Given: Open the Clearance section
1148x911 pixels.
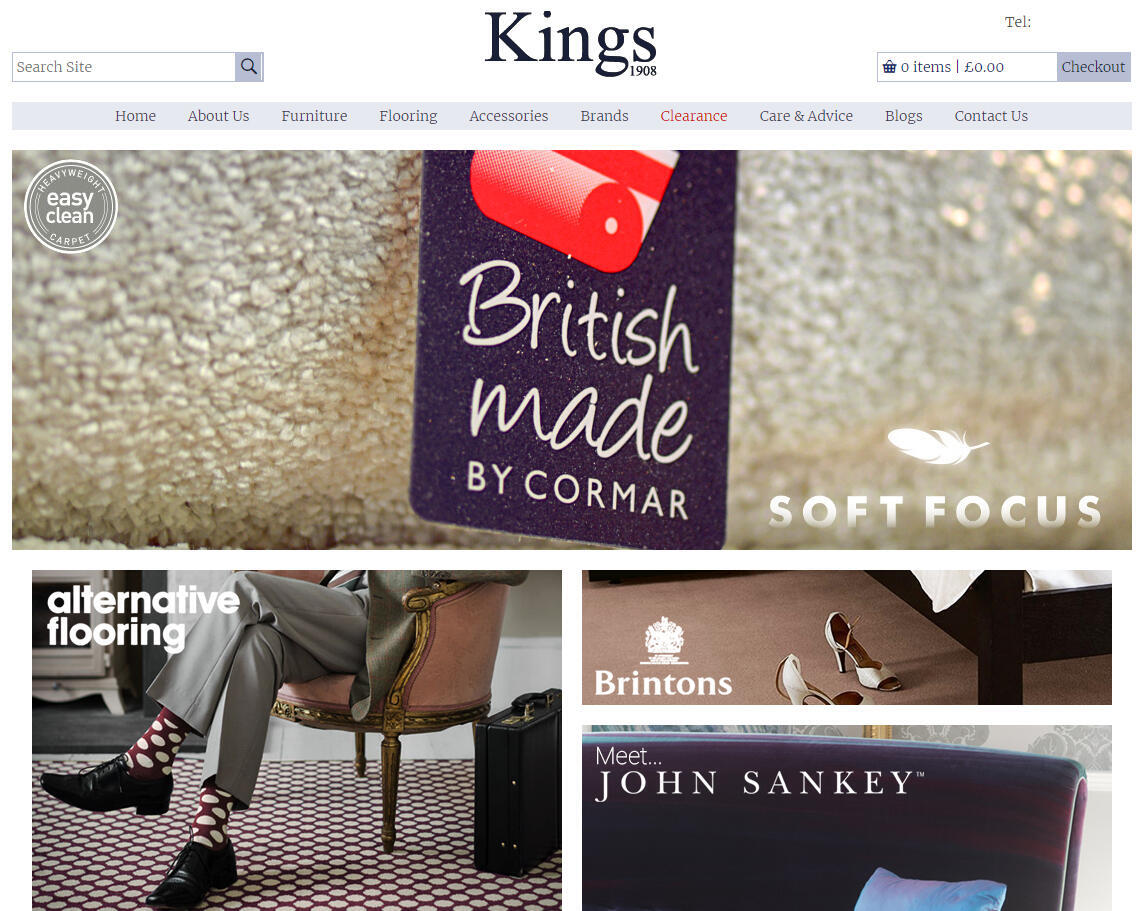Looking at the screenshot, I should (693, 116).
